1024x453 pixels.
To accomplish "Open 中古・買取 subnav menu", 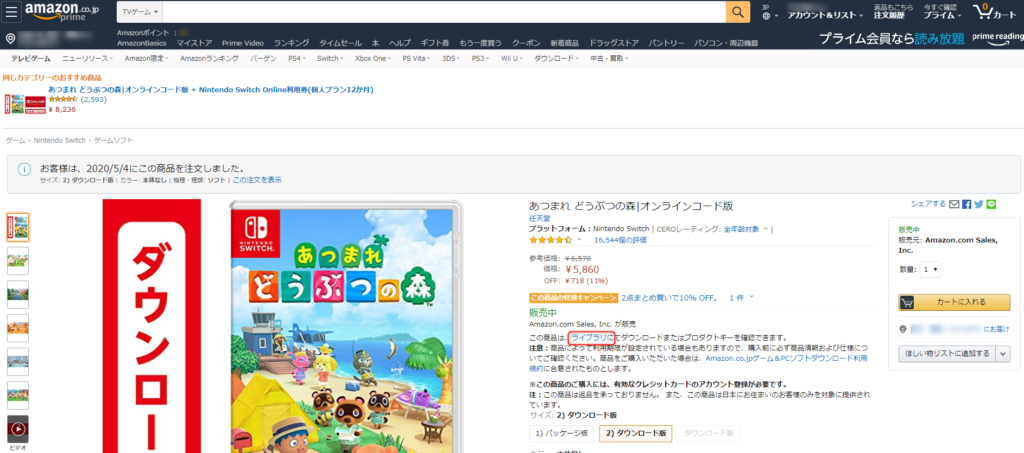I will click(x=609, y=58).
